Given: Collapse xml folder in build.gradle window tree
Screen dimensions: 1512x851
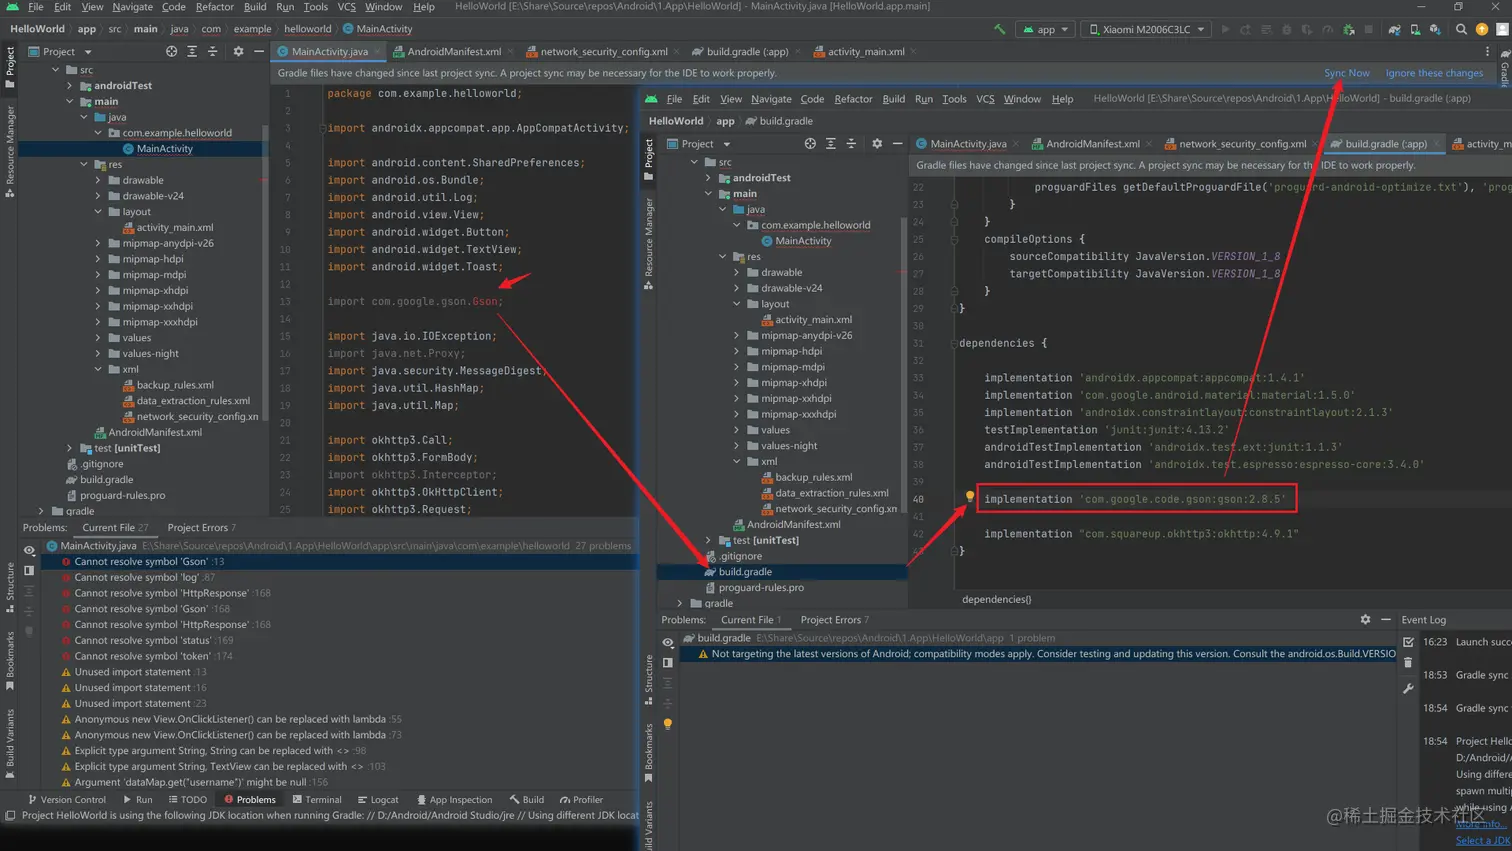Looking at the screenshot, I should tap(737, 461).
